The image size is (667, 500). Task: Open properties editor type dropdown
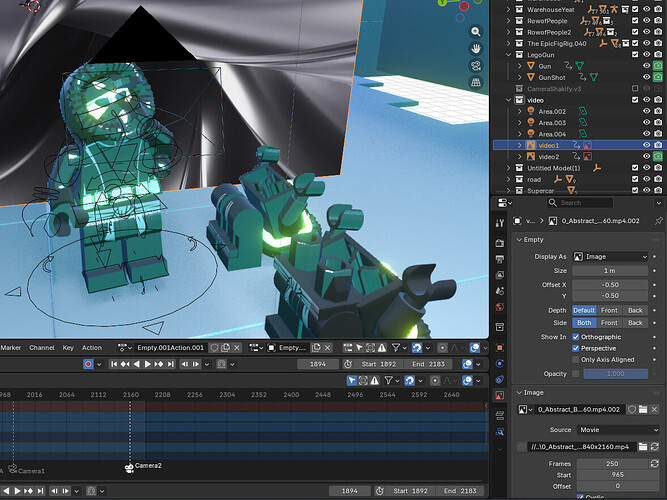[x=505, y=203]
